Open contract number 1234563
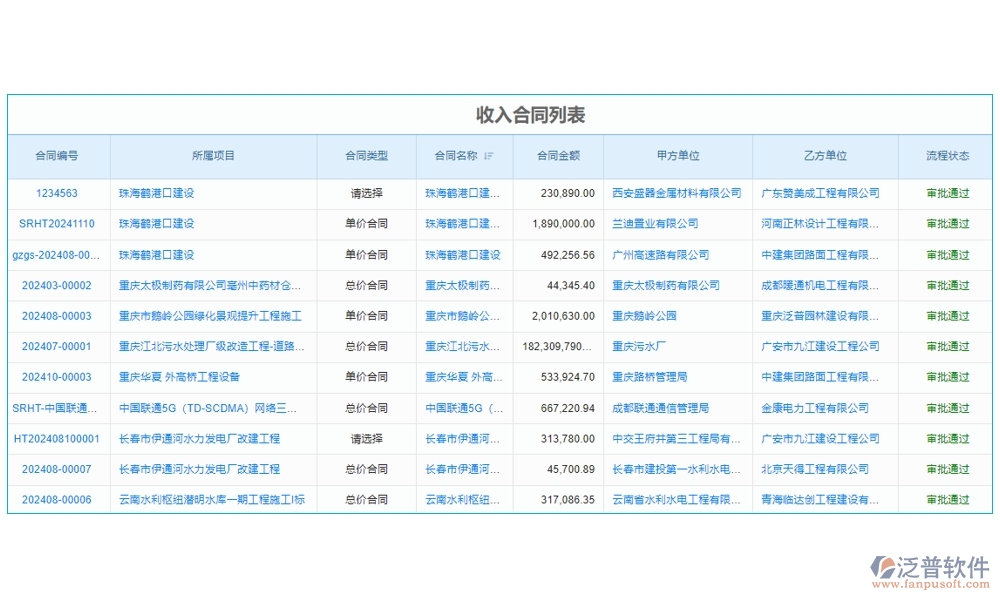1000x600 pixels. [x=55, y=193]
